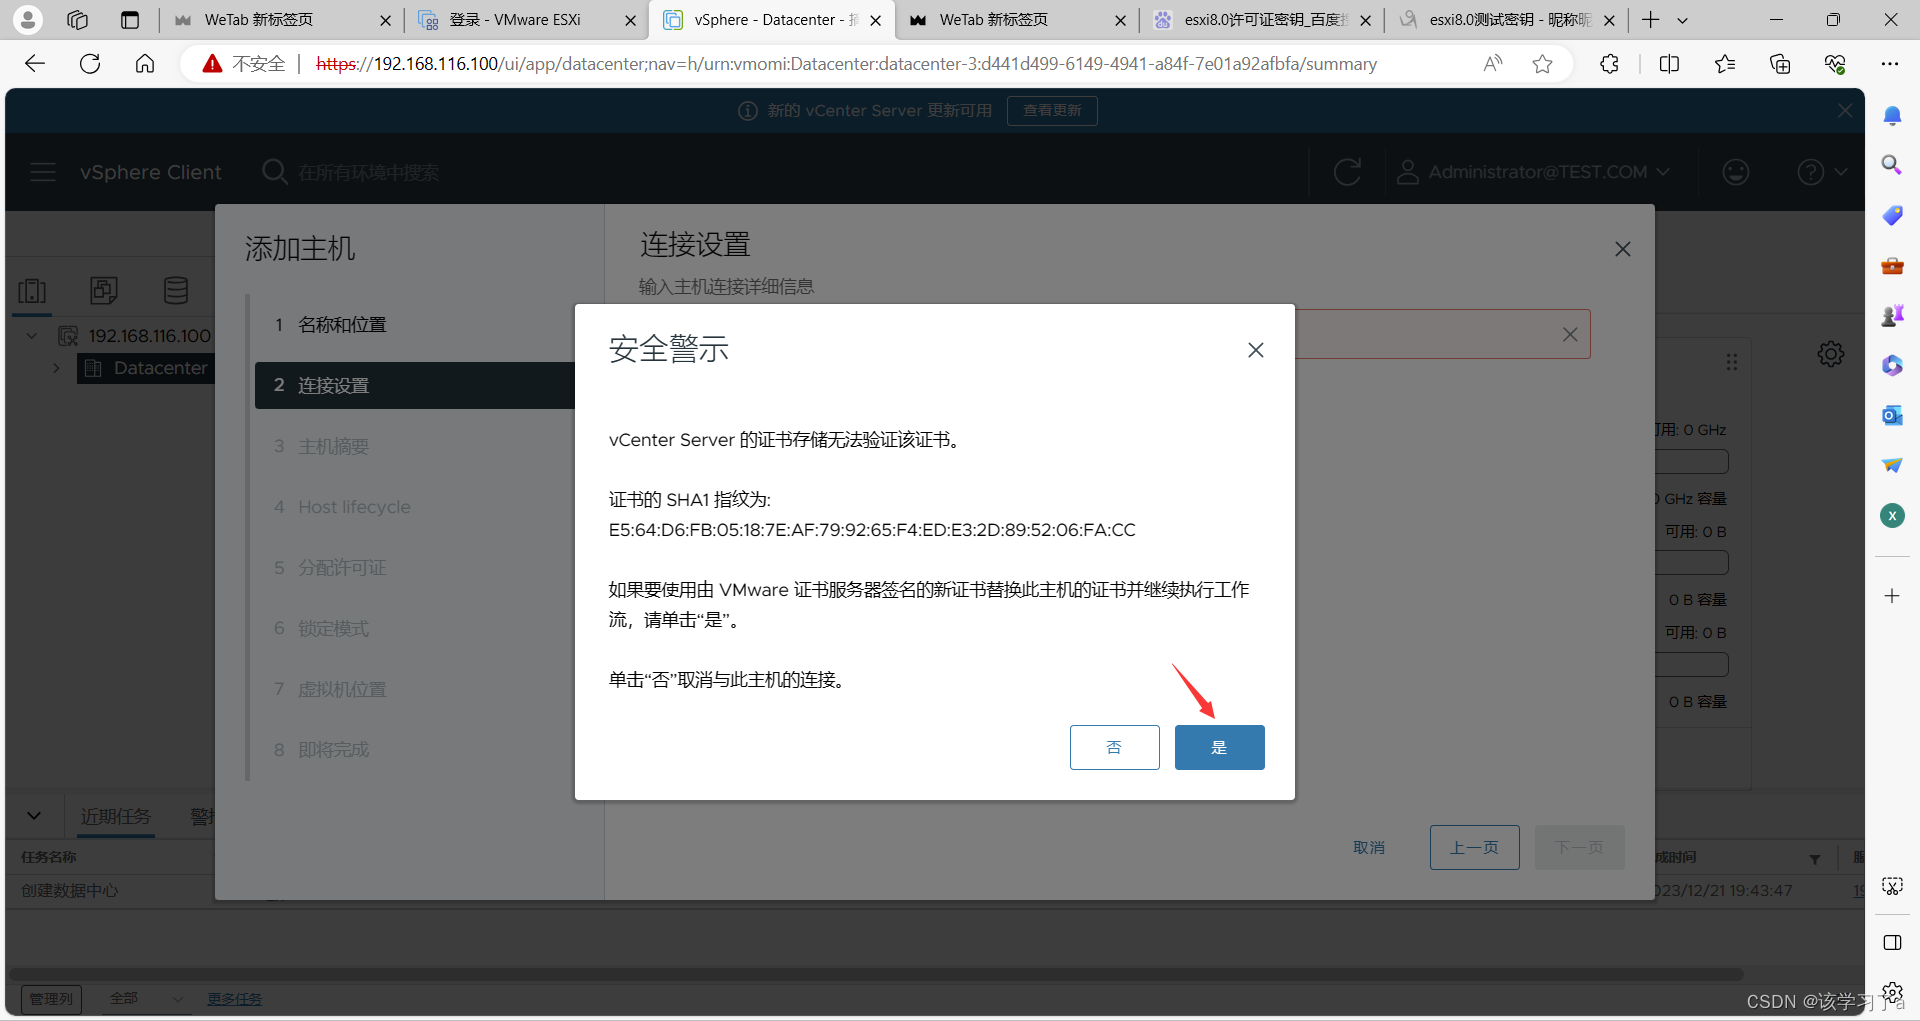The image size is (1920, 1021).
Task: Open Storage inventory view icon
Action: pos(176,291)
